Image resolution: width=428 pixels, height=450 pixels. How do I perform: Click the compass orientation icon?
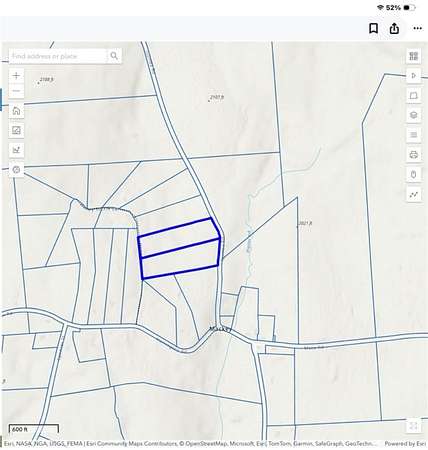[16, 170]
